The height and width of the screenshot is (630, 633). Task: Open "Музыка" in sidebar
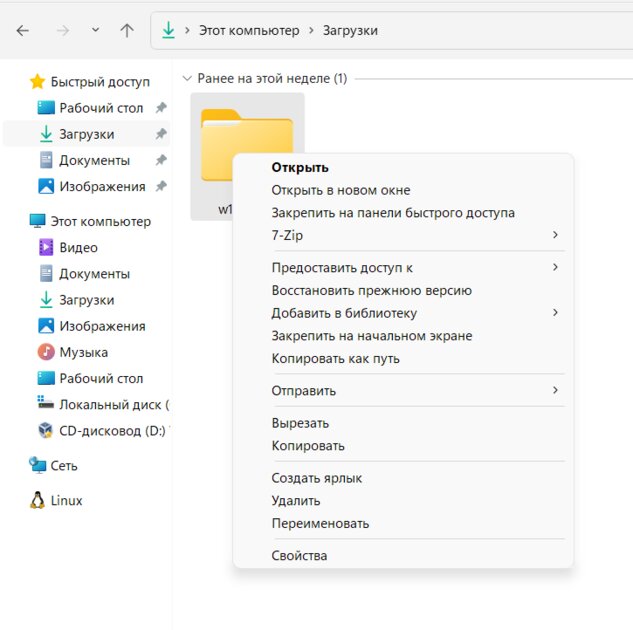84,353
